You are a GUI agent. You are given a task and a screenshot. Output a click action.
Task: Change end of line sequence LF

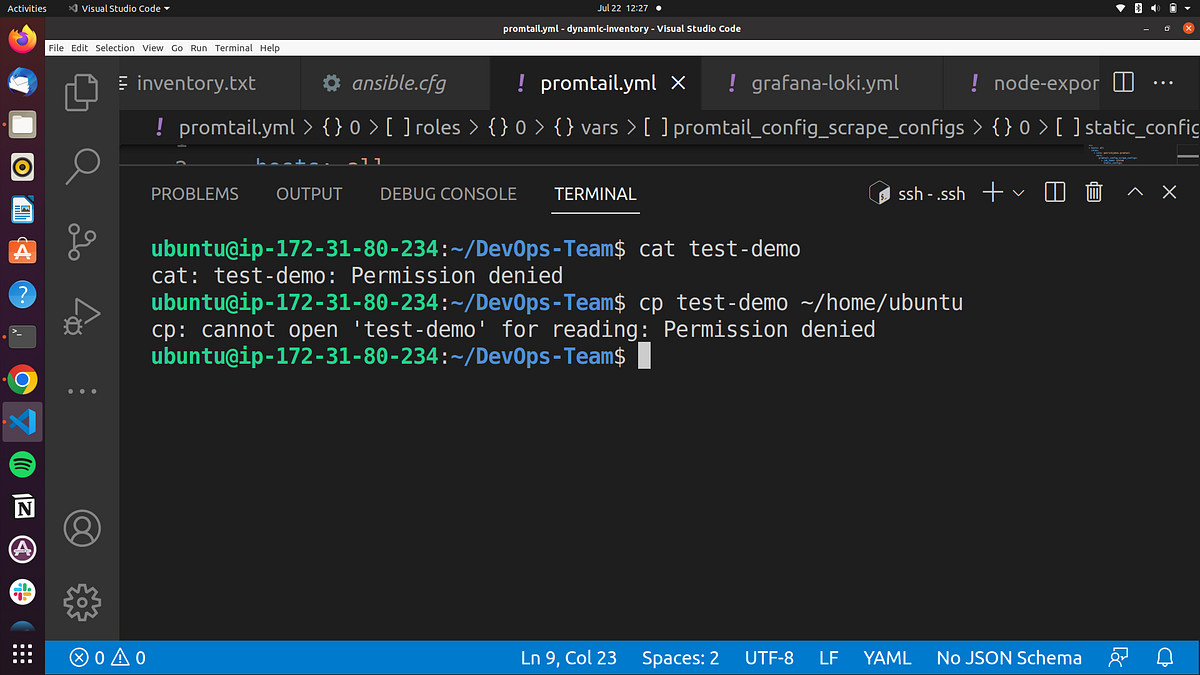829,658
